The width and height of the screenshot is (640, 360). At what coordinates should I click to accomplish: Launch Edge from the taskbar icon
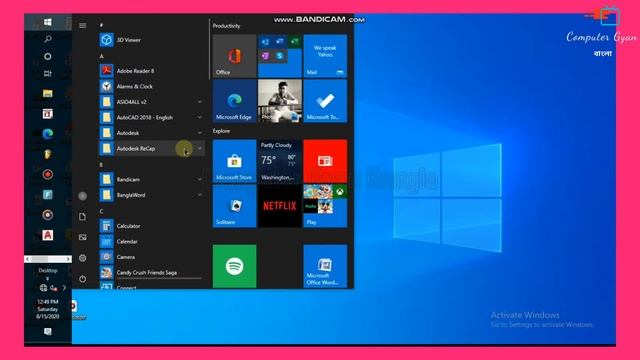[x=48, y=133]
